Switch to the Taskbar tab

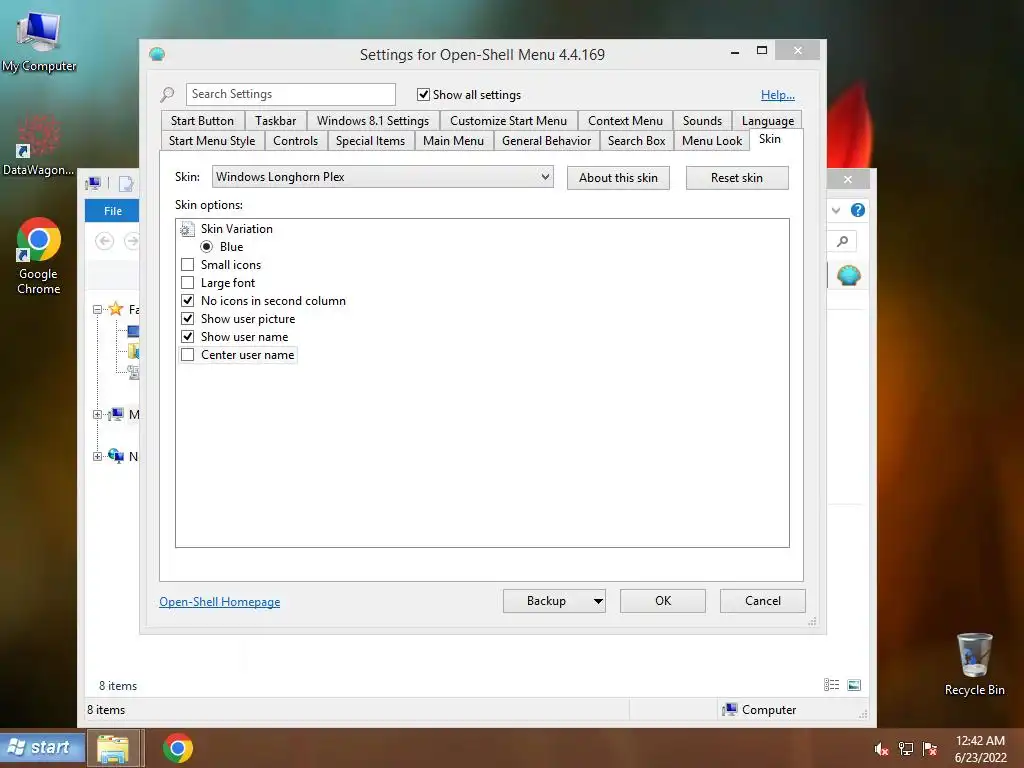pos(276,121)
